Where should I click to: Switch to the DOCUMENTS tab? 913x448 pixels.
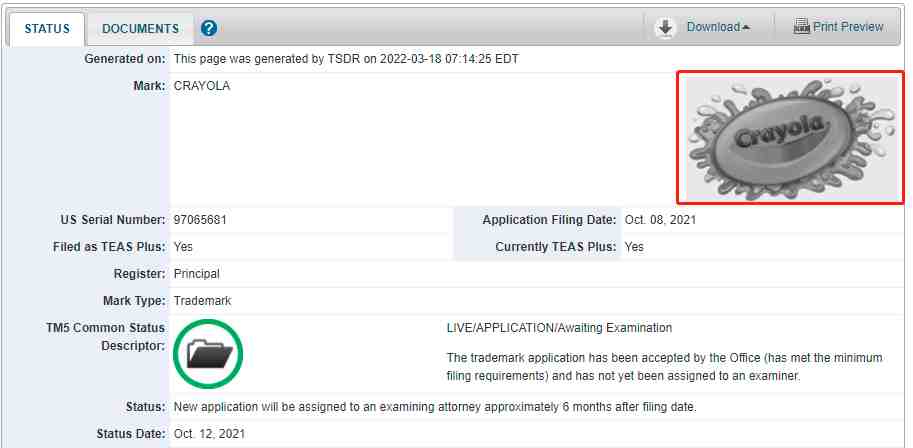(x=140, y=29)
